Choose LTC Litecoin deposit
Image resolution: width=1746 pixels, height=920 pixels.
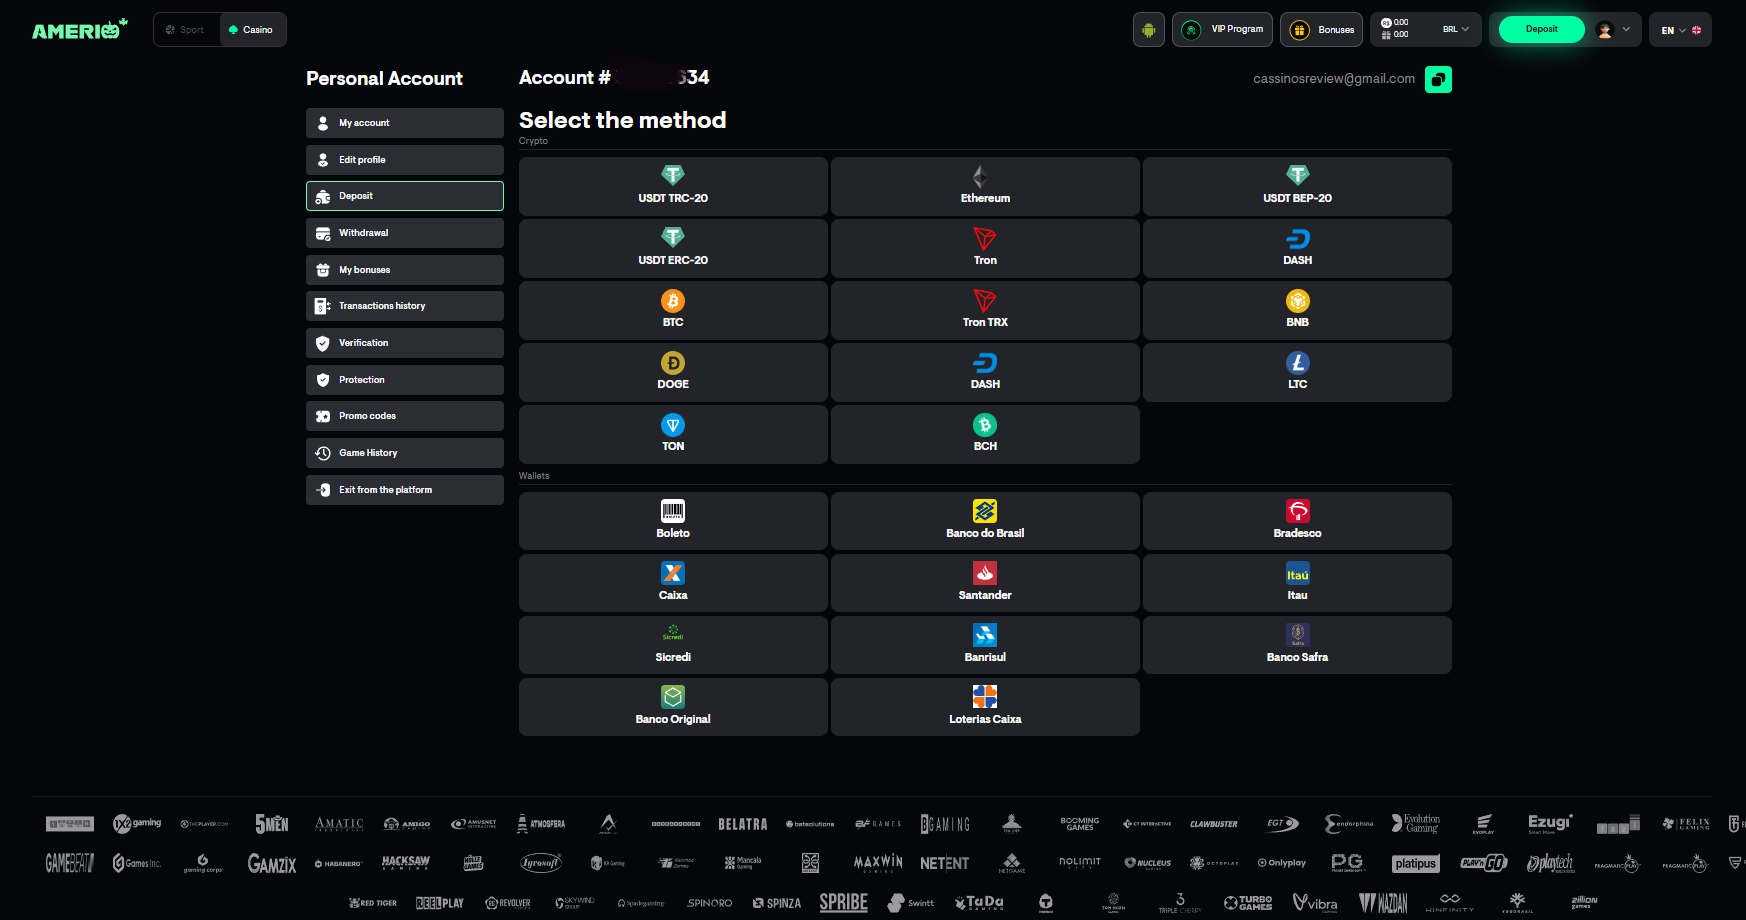(x=1297, y=372)
